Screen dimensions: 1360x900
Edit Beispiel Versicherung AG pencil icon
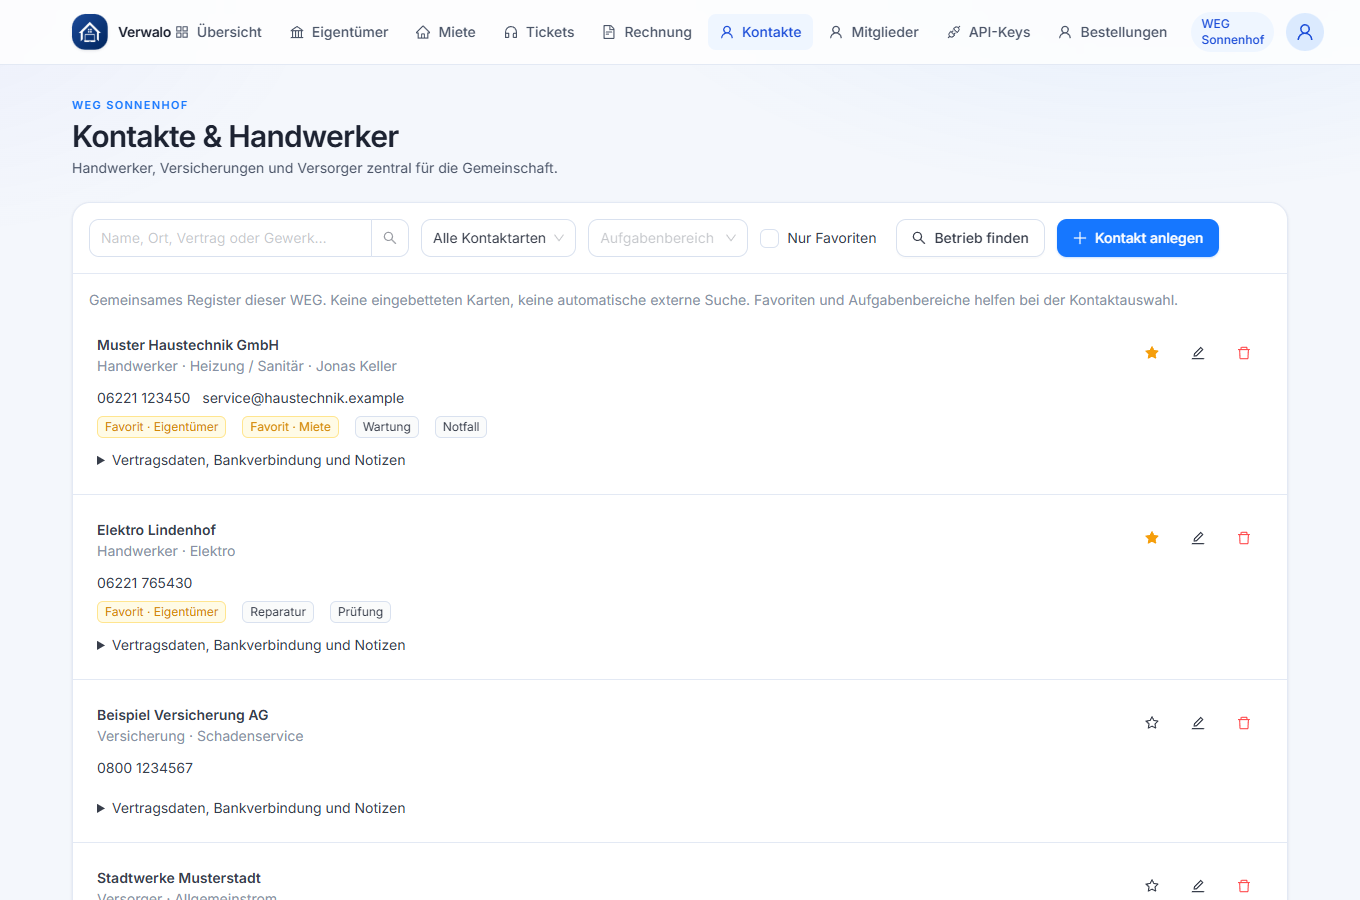click(1198, 723)
